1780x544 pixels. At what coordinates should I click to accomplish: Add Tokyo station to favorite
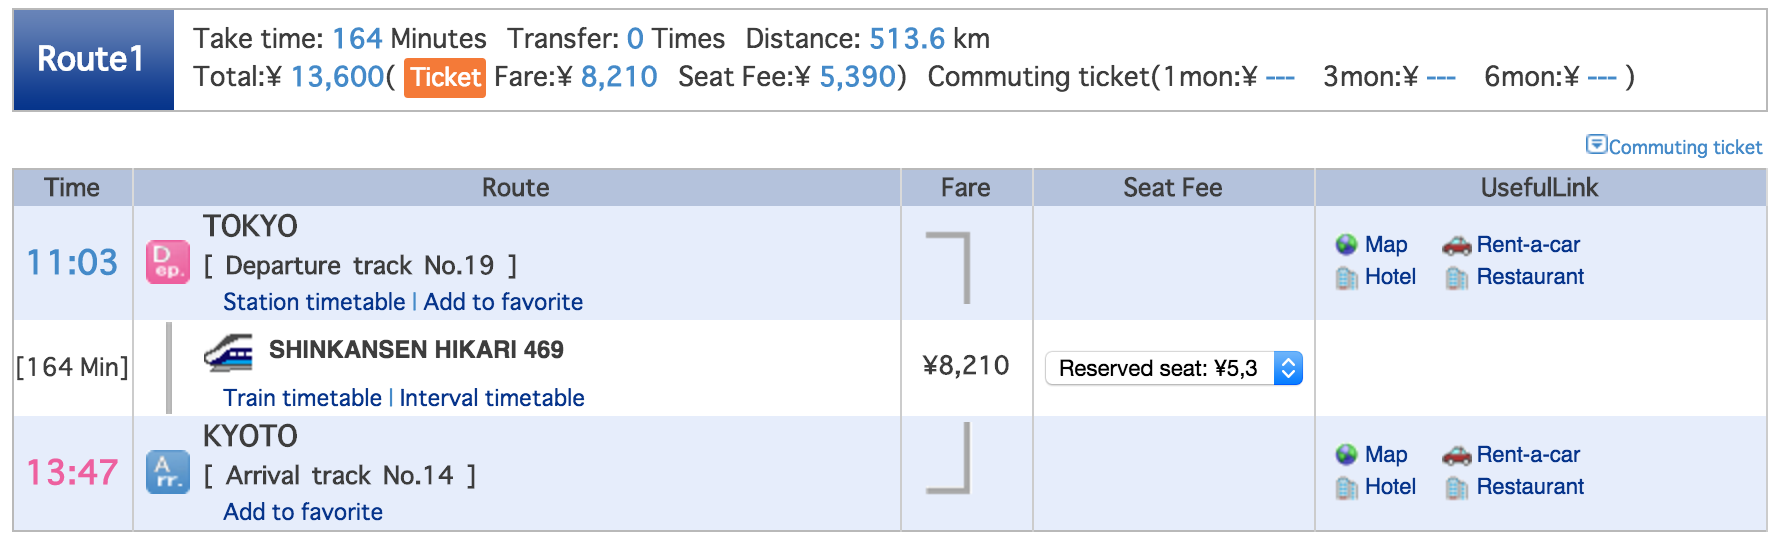[503, 302]
